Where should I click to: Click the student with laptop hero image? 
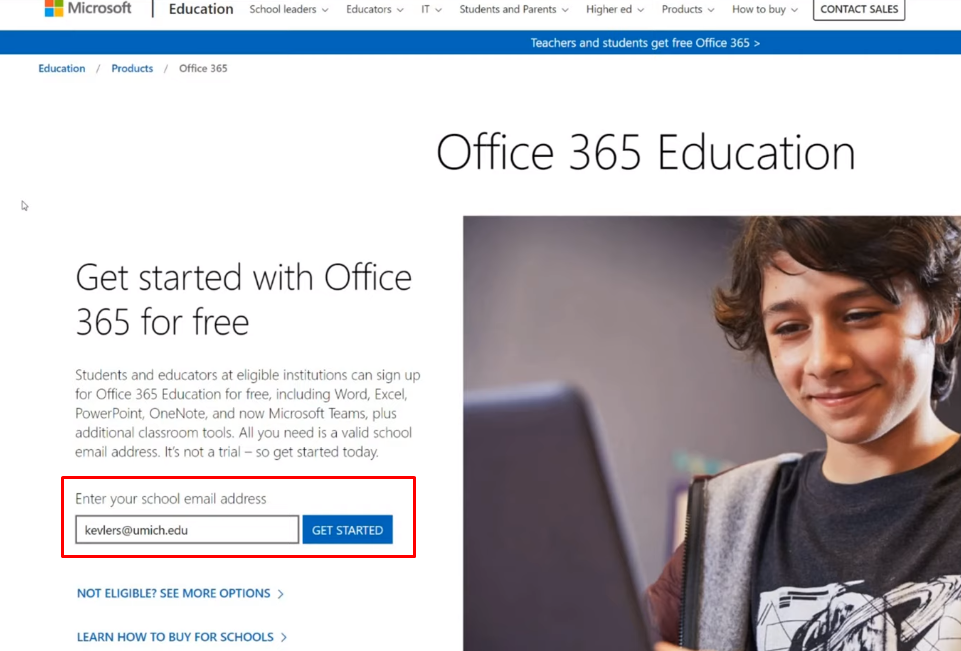click(x=712, y=433)
